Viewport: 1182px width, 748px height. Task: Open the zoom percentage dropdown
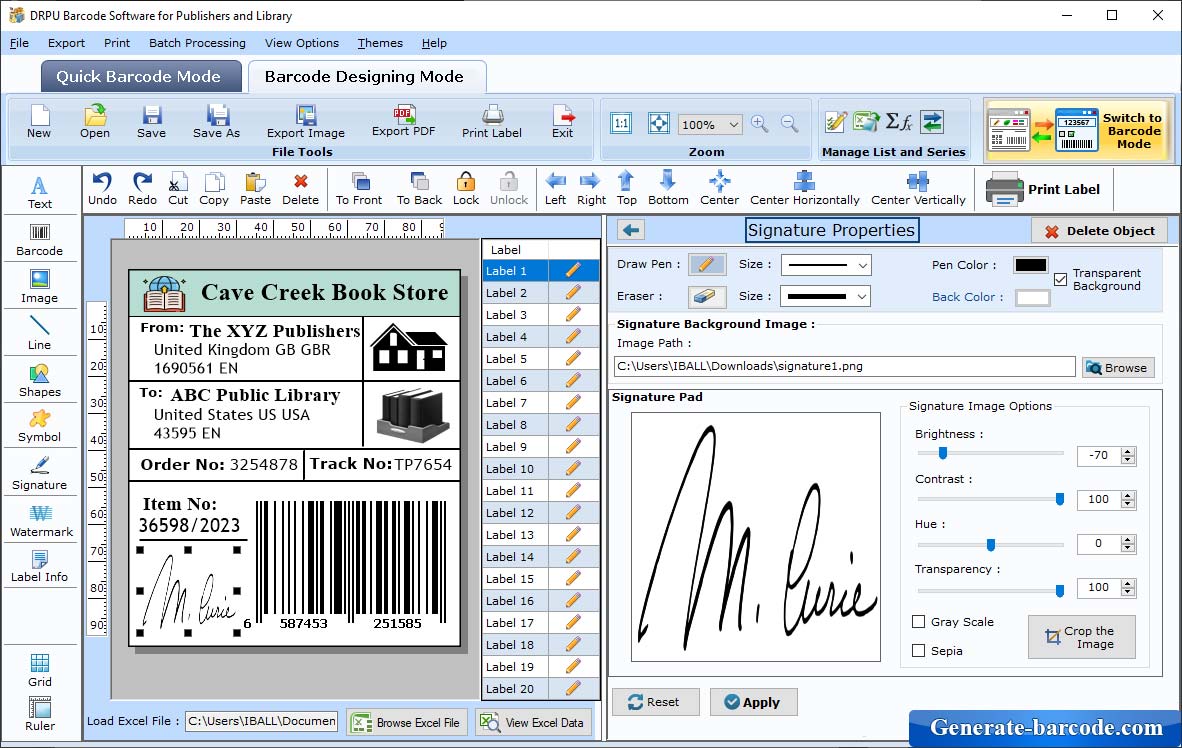pos(733,124)
